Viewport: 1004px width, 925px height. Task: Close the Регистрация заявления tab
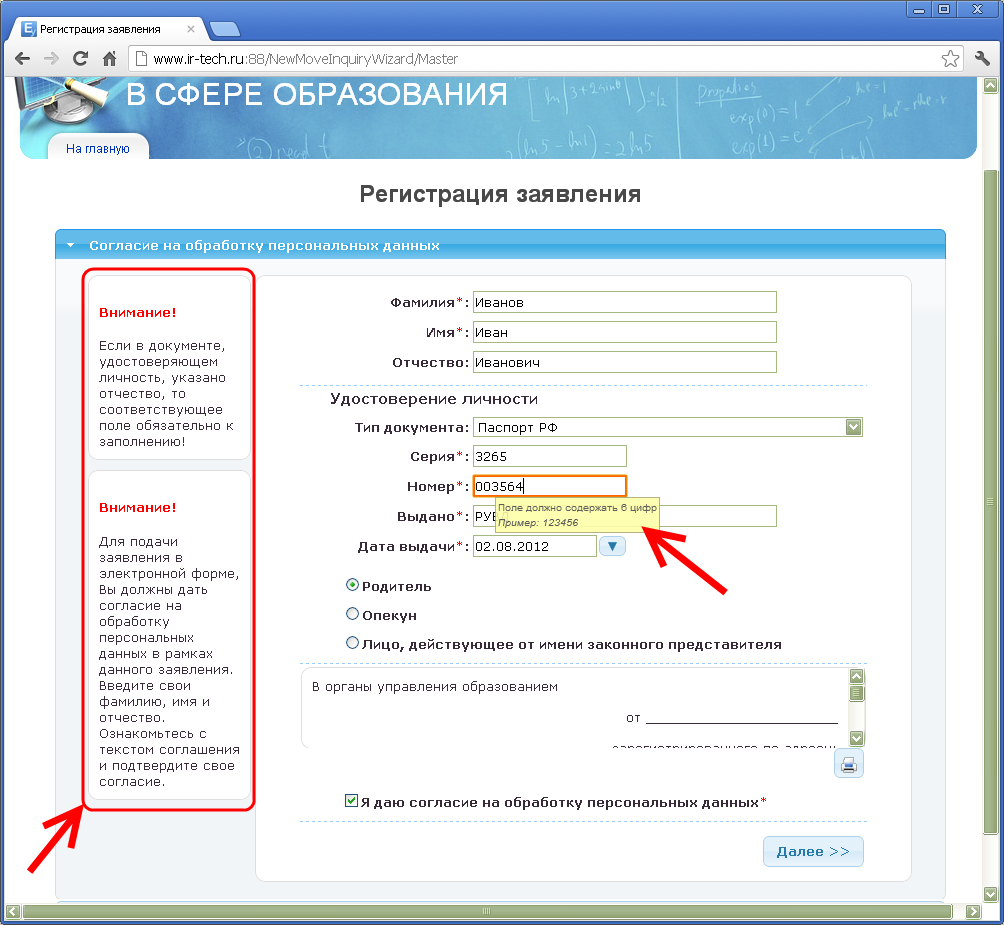click(x=191, y=29)
